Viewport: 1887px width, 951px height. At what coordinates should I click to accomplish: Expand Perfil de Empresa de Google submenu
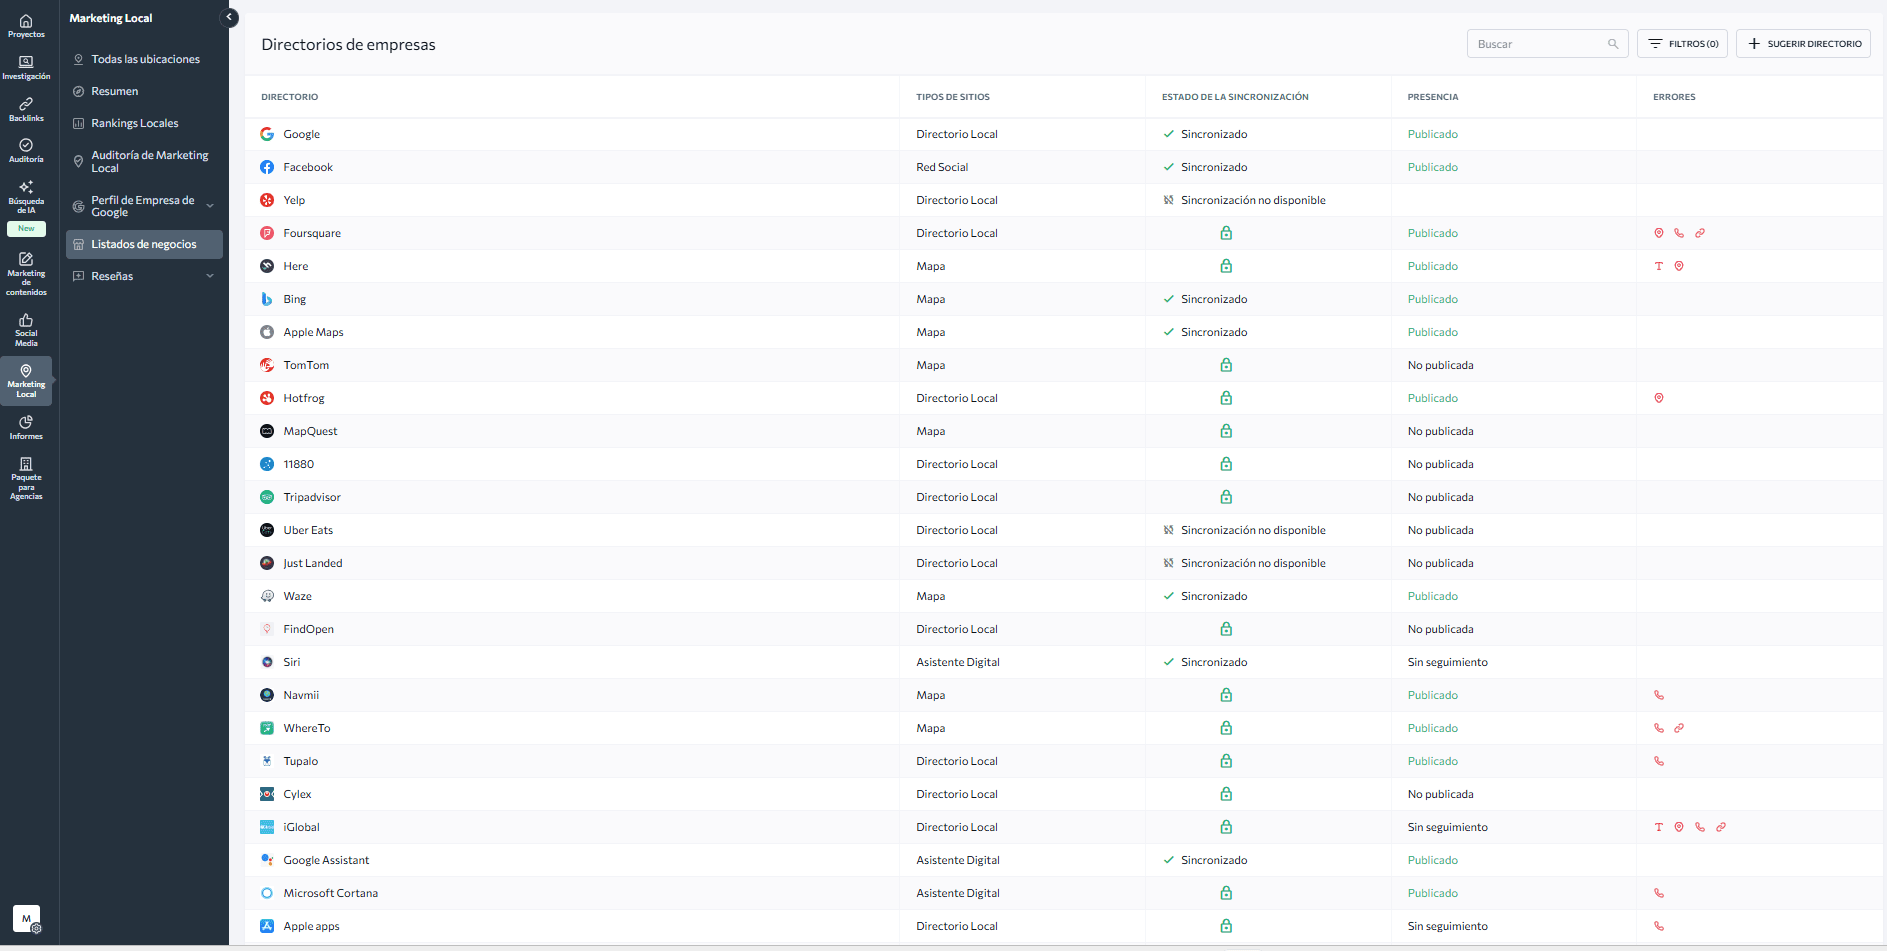210,206
